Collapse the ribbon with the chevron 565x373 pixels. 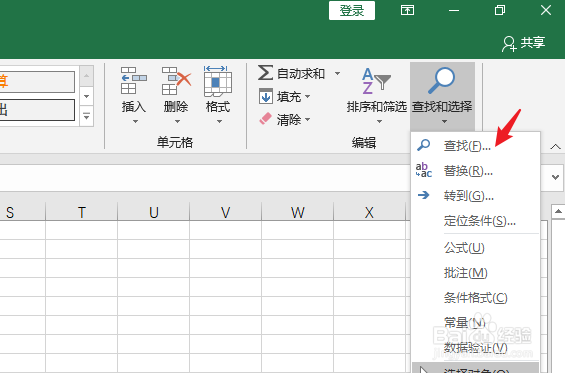click(555, 147)
